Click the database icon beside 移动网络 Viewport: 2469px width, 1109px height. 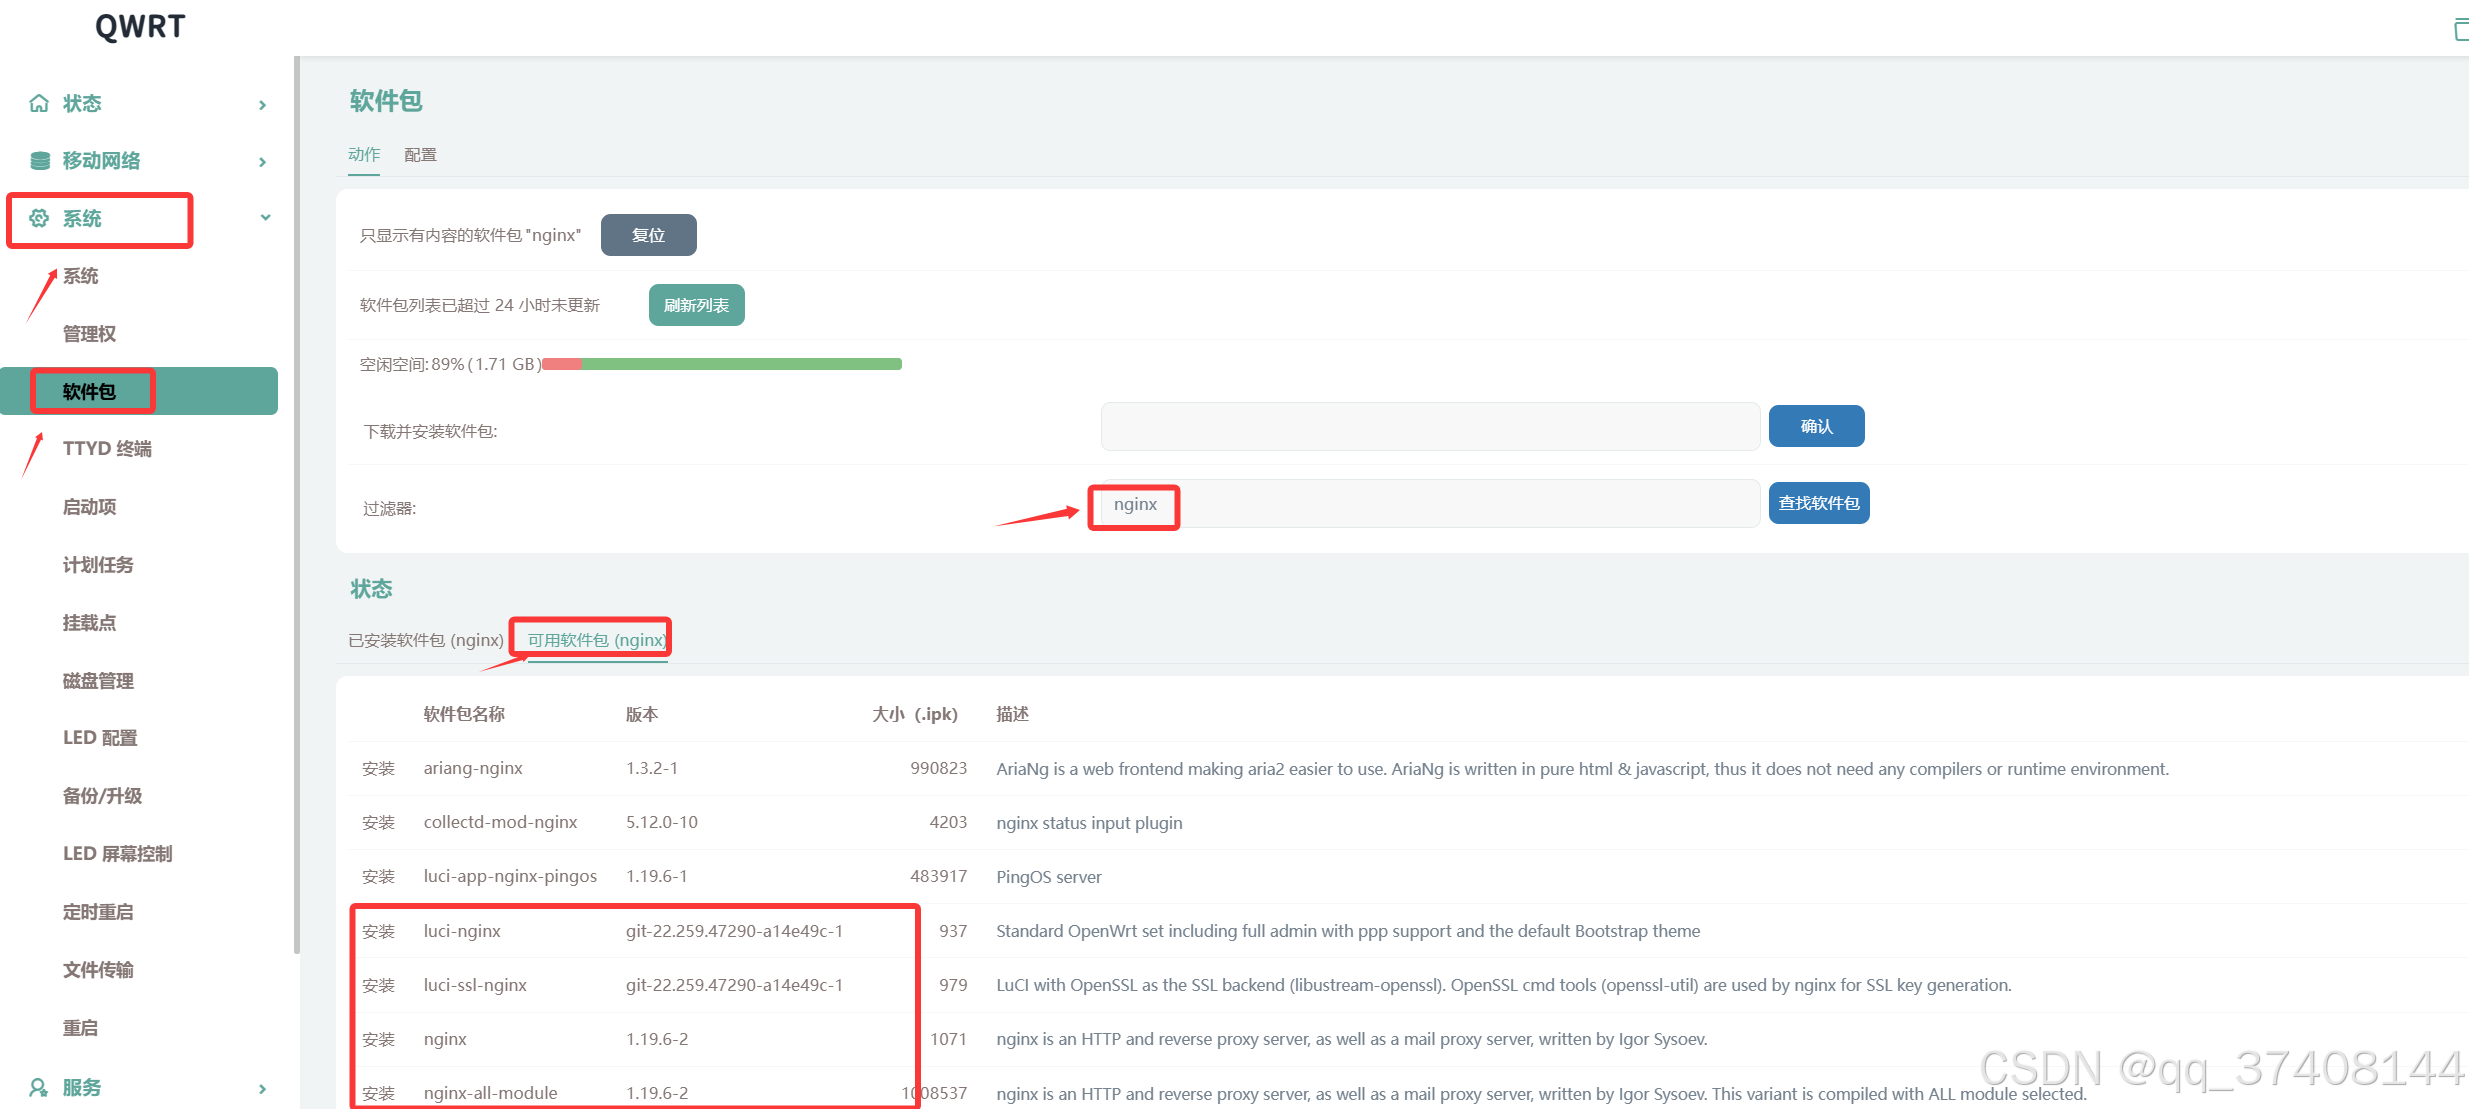pos(40,161)
